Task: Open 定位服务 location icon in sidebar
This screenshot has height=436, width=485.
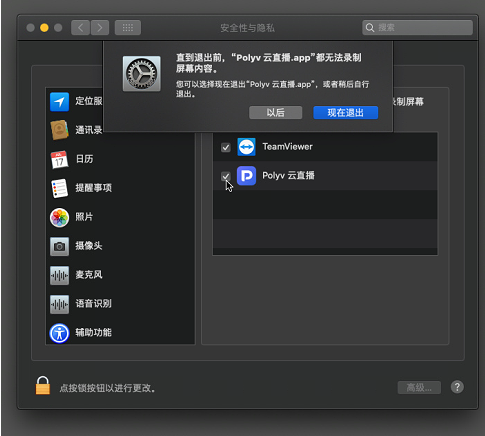Action: click(59, 102)
